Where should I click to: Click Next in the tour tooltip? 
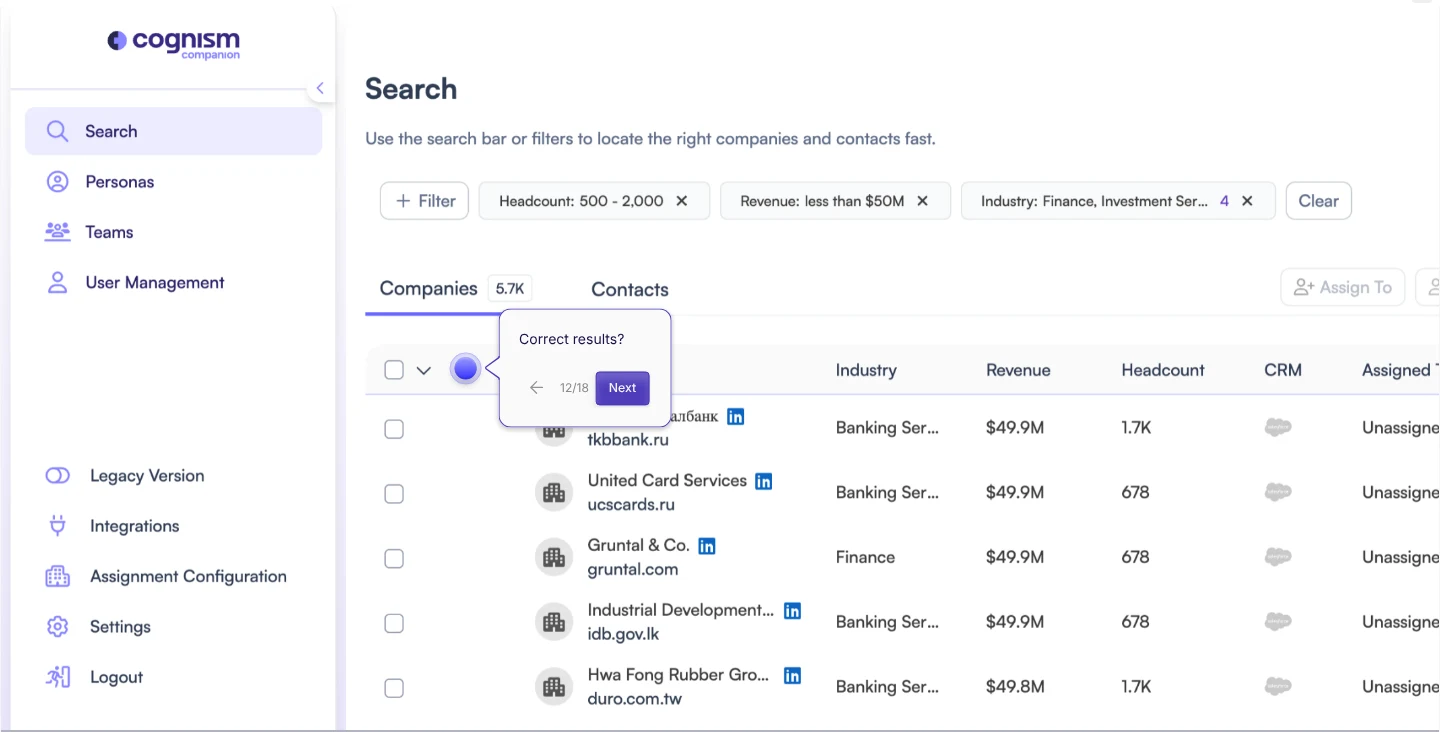coord(622,388)
